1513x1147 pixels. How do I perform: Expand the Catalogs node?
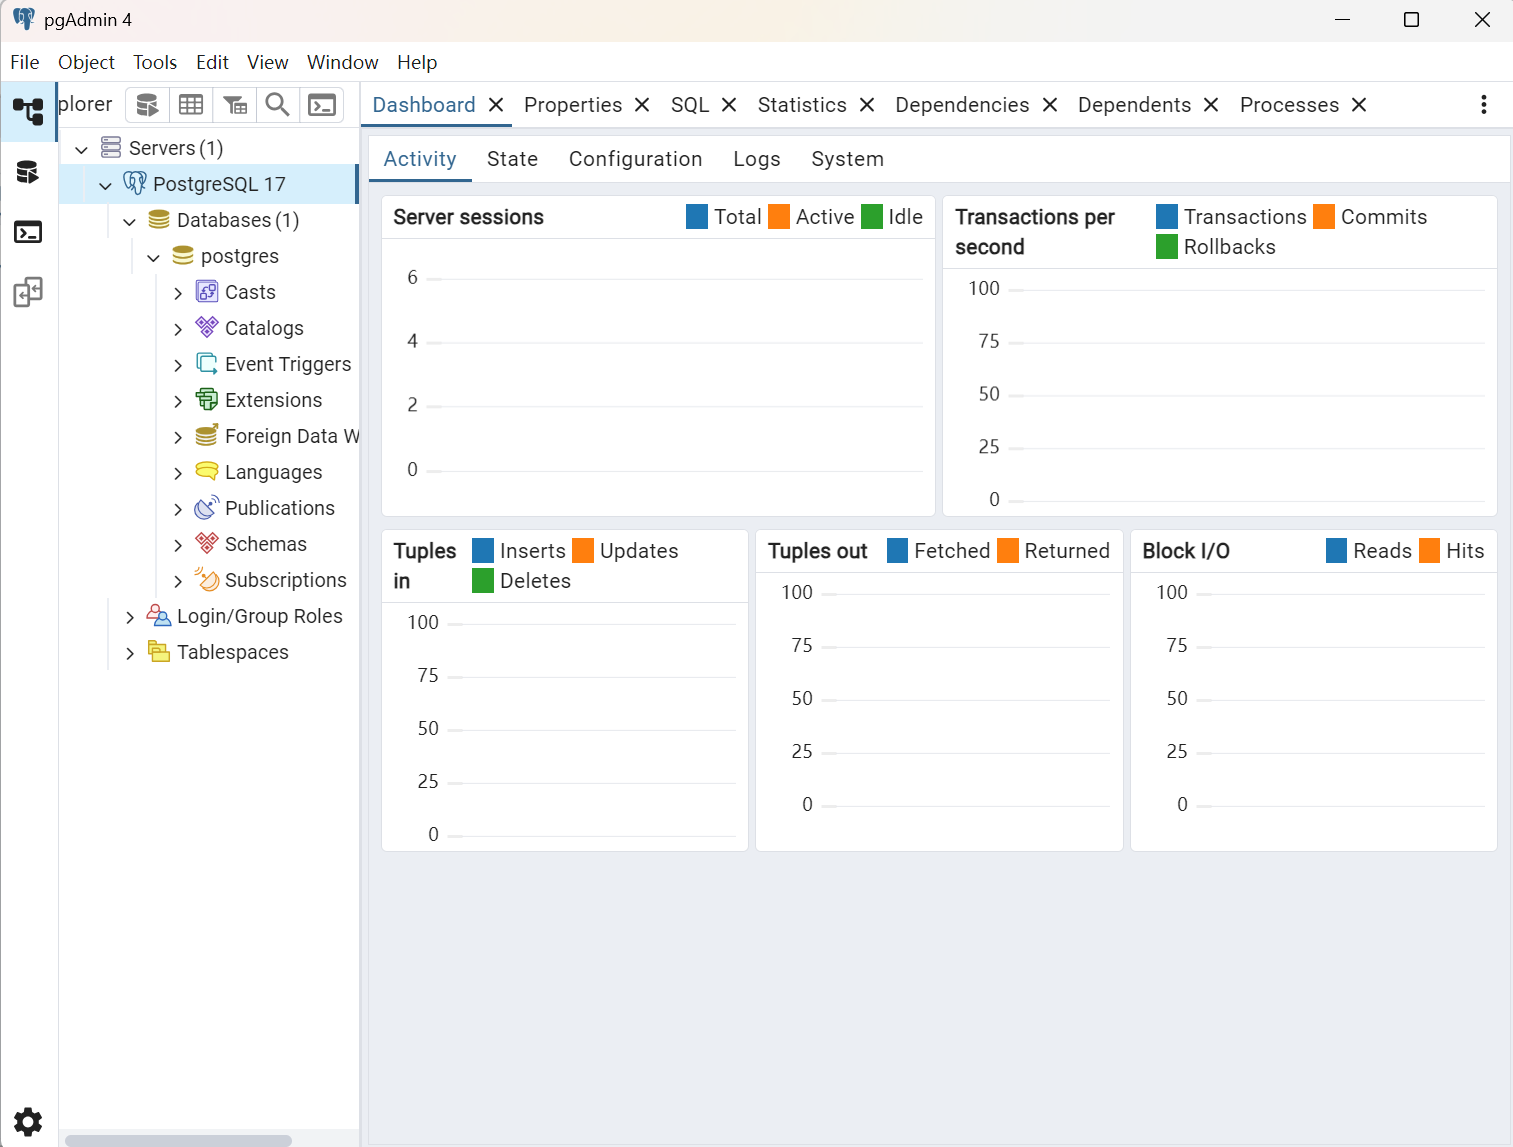pos(178,329)
